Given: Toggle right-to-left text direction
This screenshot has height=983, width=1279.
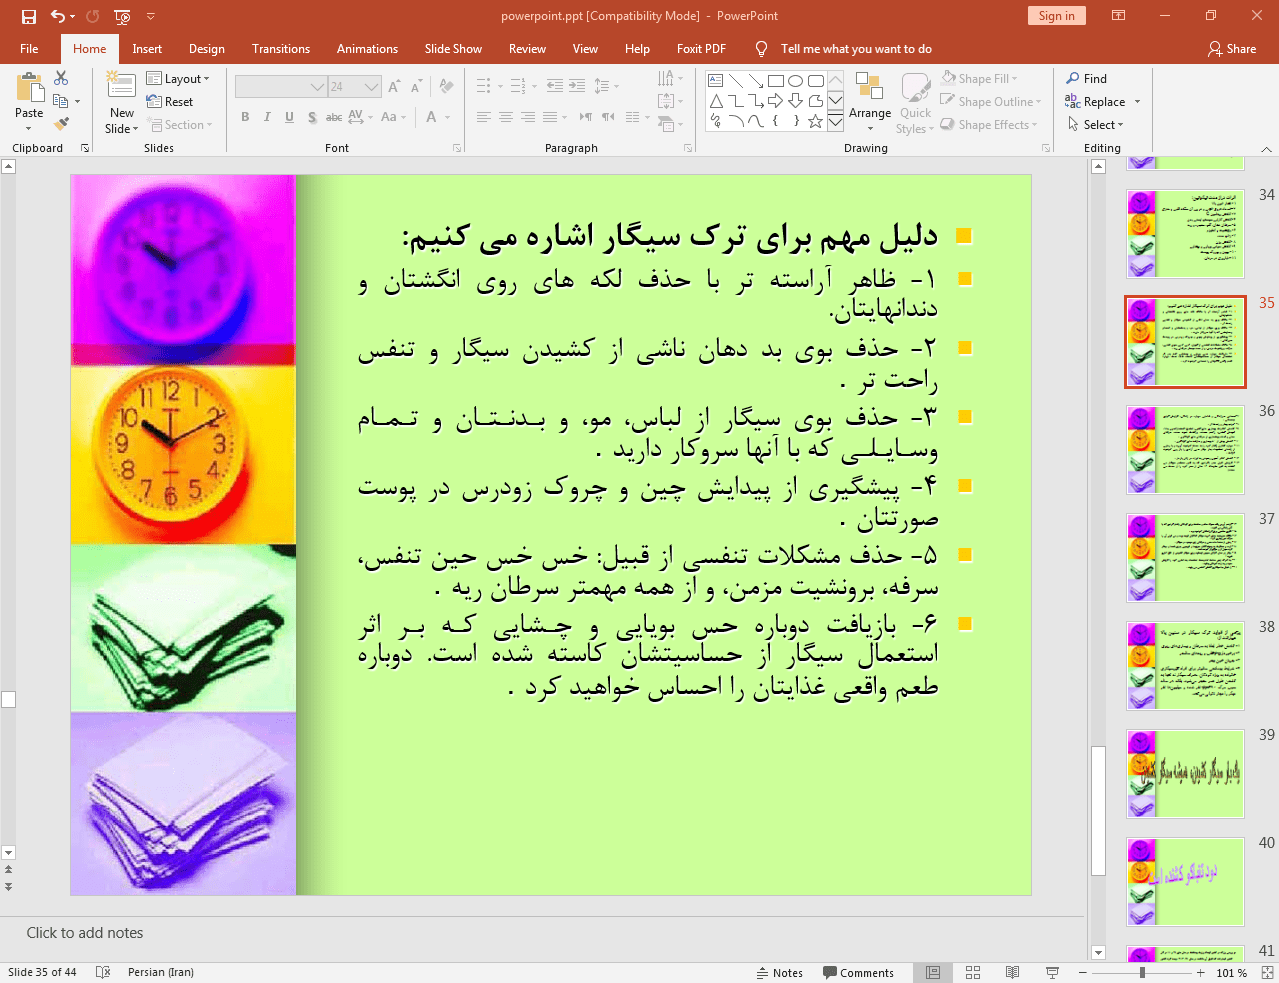Looking at the screenshot, I should 608,117.
